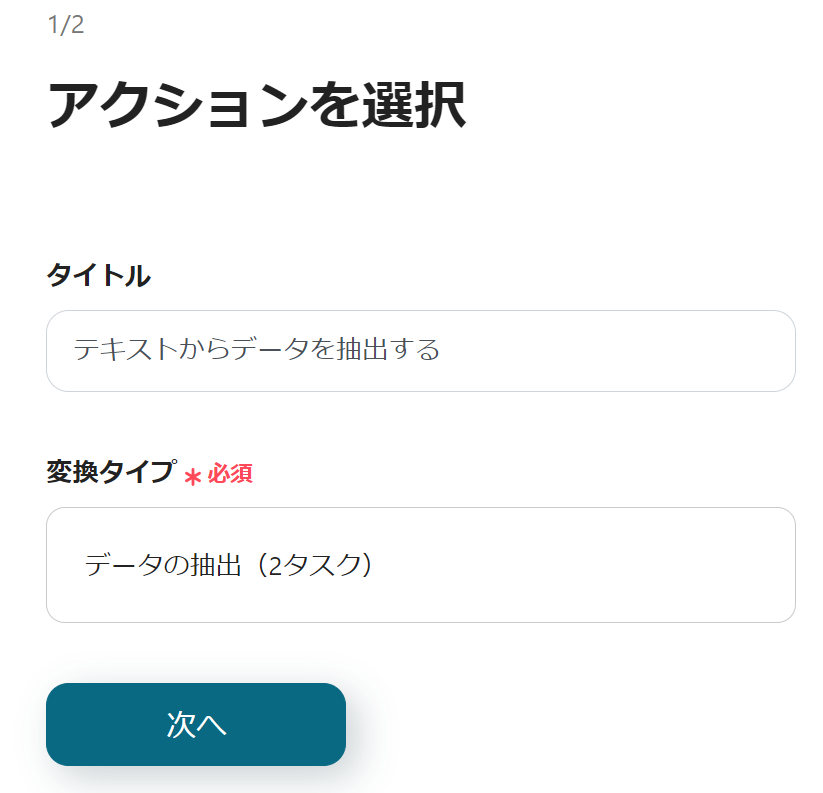The width and height of the screenshot is (823, 793).
Task: Click the red 必須 required marker
Action: point(229,474)
